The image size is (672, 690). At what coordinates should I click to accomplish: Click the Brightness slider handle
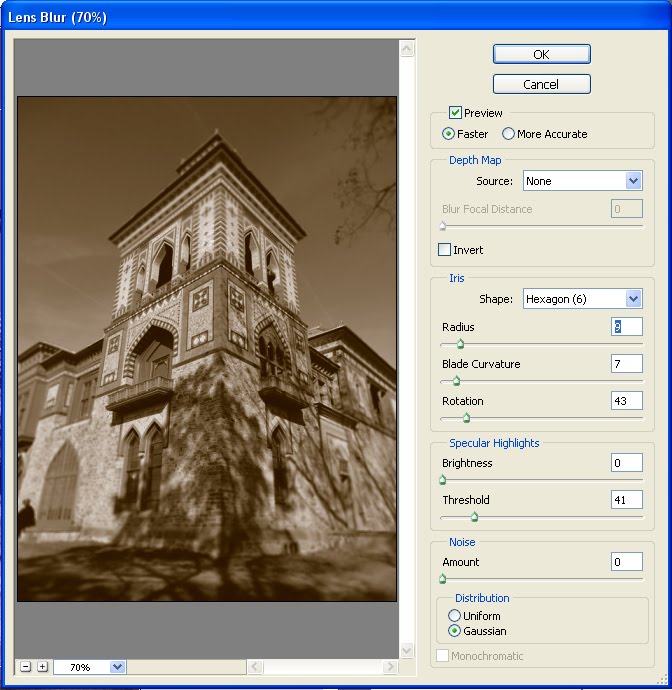[x=443, y=480]
